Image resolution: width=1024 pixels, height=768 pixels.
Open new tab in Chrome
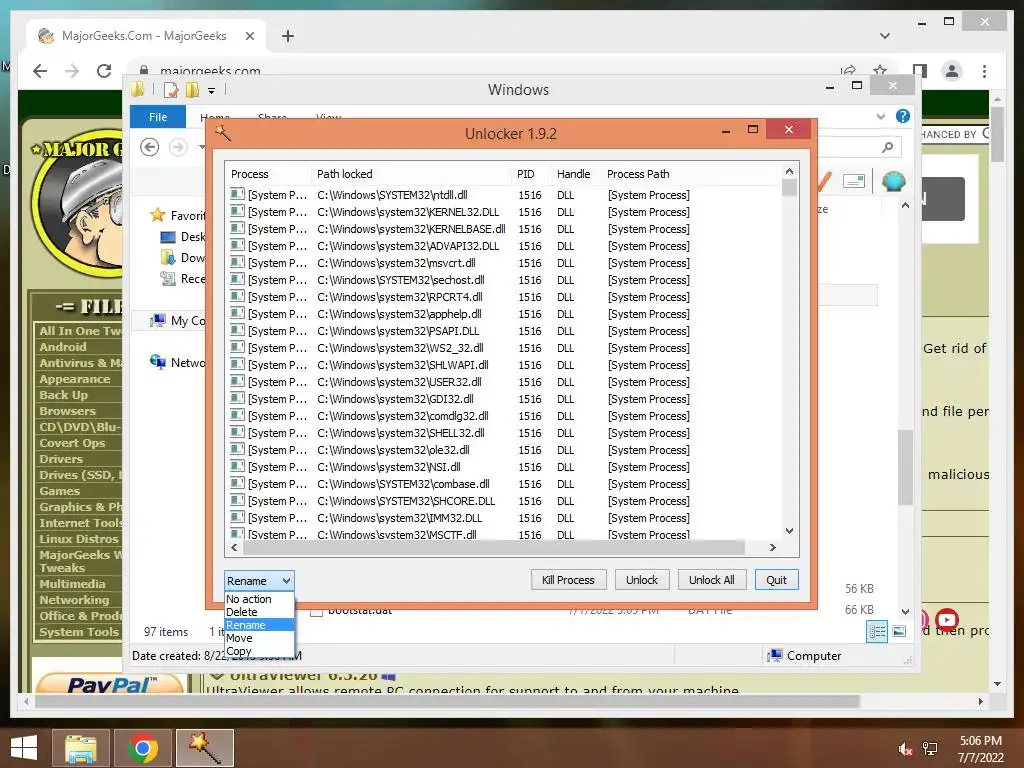pos(287,36)
